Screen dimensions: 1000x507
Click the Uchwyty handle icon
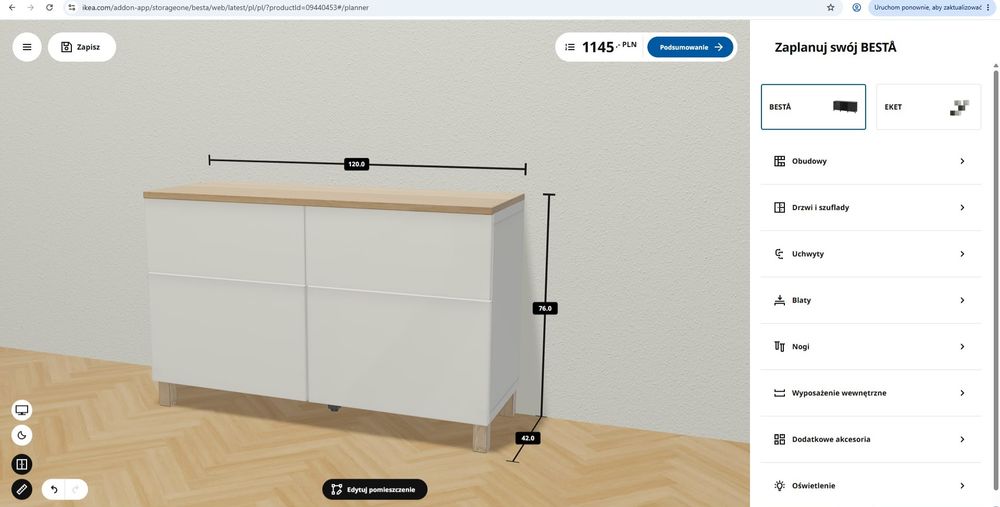(x=779, y=254)
